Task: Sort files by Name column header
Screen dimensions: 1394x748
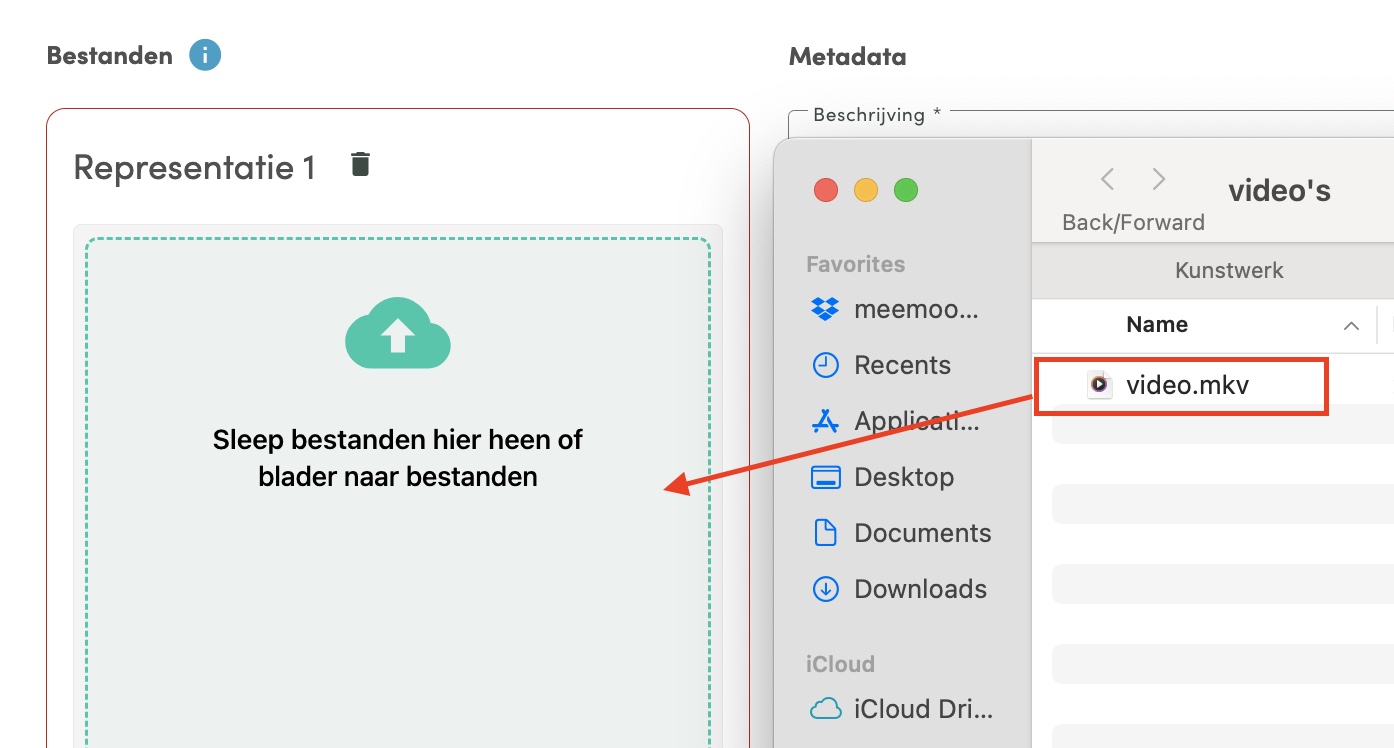Action: 1157,324
